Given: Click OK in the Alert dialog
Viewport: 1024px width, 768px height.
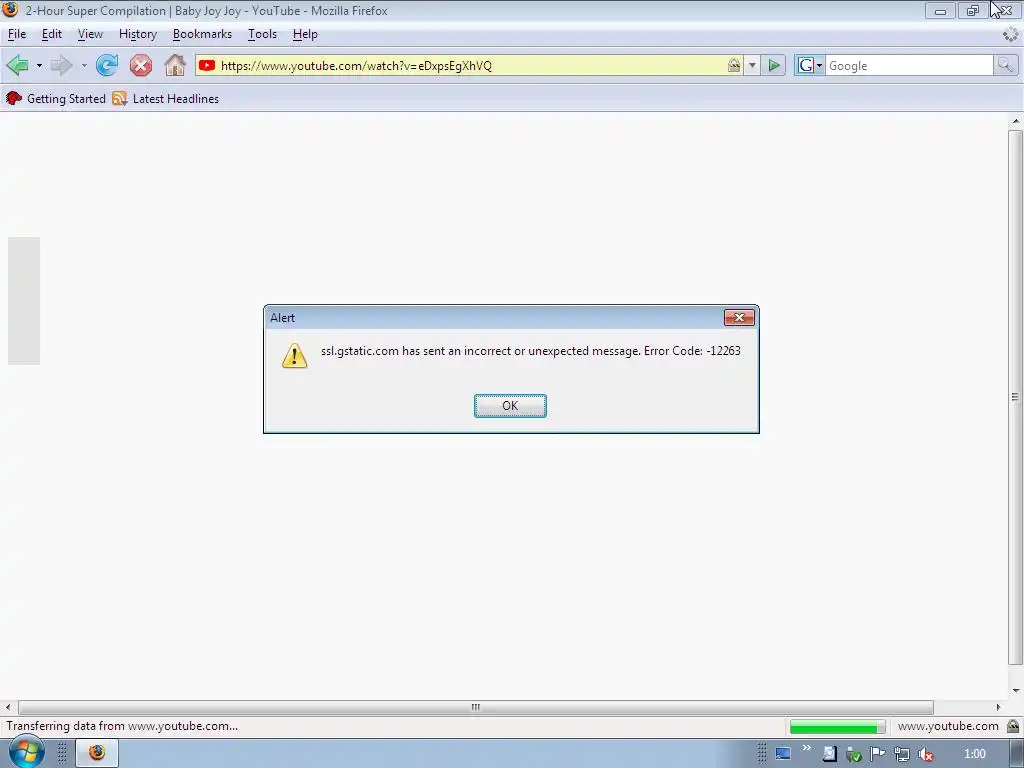Looking at the screenshot, I should pyautogui.click(x=510, y=406).
